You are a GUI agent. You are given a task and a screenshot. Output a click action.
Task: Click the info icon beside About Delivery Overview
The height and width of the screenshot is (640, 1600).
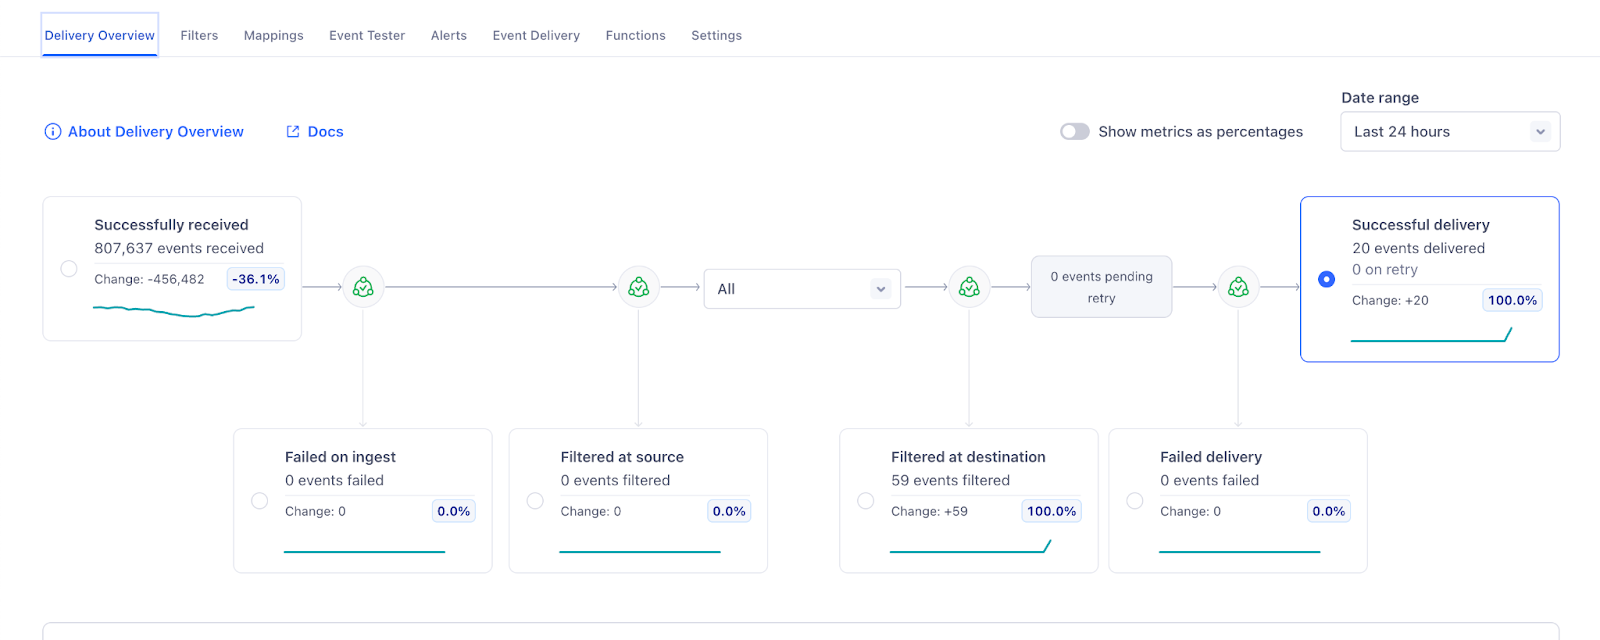53,132
